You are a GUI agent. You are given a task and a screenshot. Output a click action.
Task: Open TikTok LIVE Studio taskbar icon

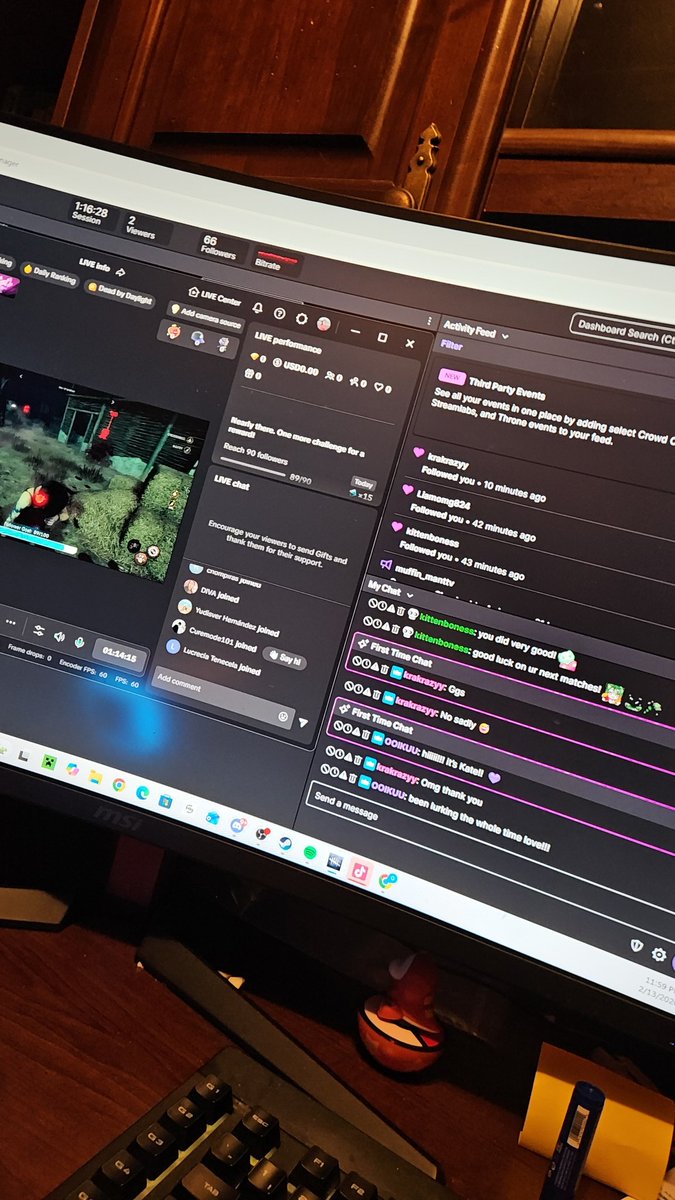[362, 872]
